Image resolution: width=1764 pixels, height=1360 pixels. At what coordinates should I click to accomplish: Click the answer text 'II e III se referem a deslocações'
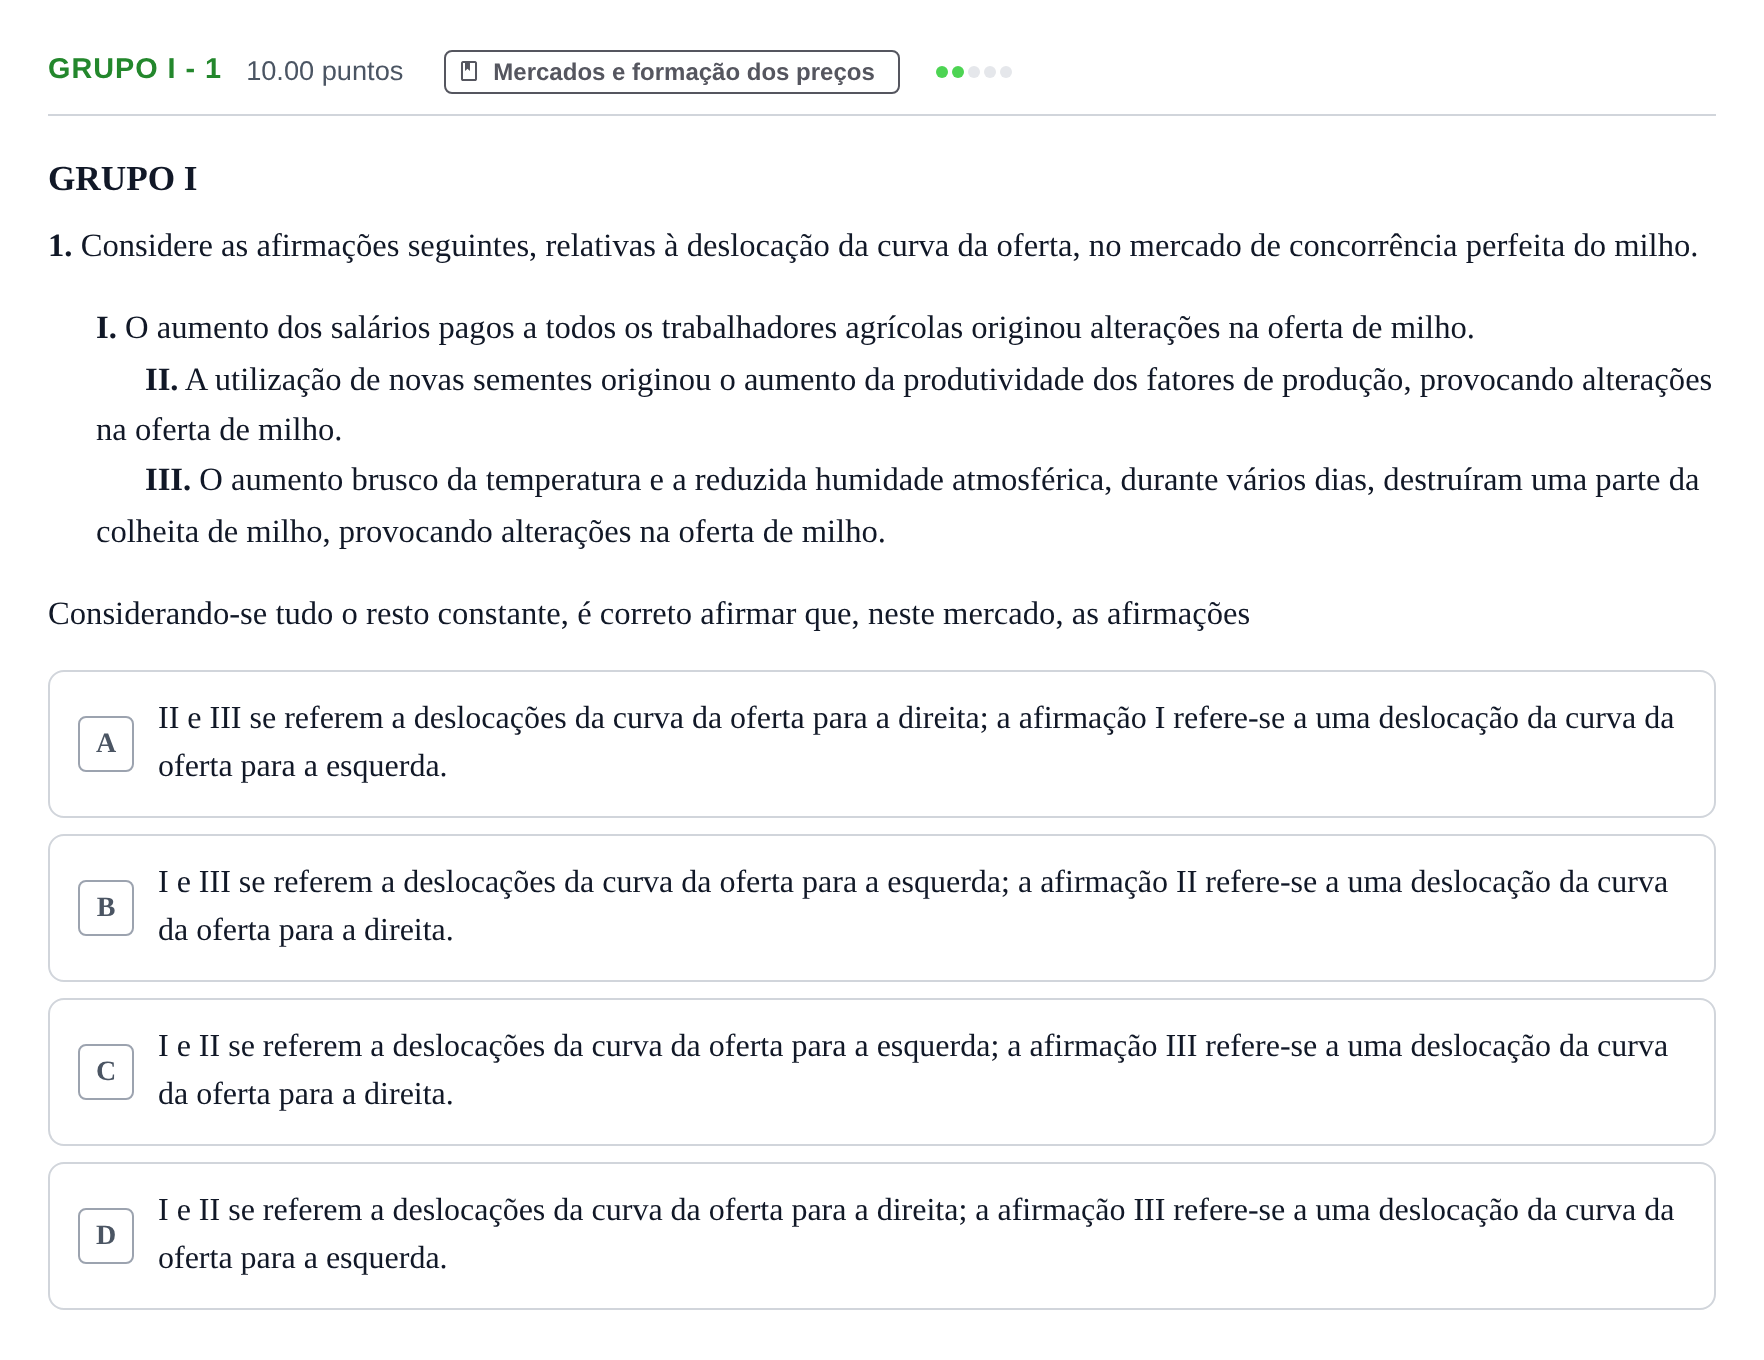916,742
